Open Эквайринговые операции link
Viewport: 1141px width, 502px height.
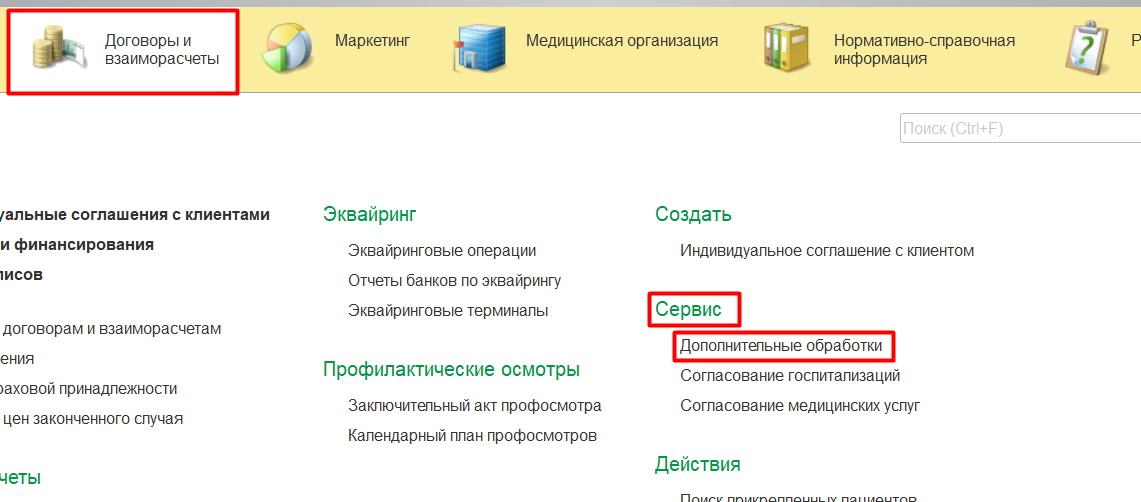tap(442, 251)
